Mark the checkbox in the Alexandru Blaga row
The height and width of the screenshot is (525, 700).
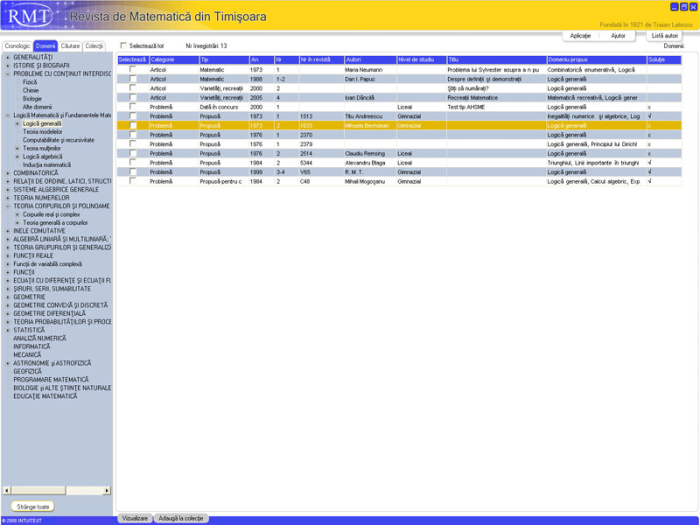point(133,162)
